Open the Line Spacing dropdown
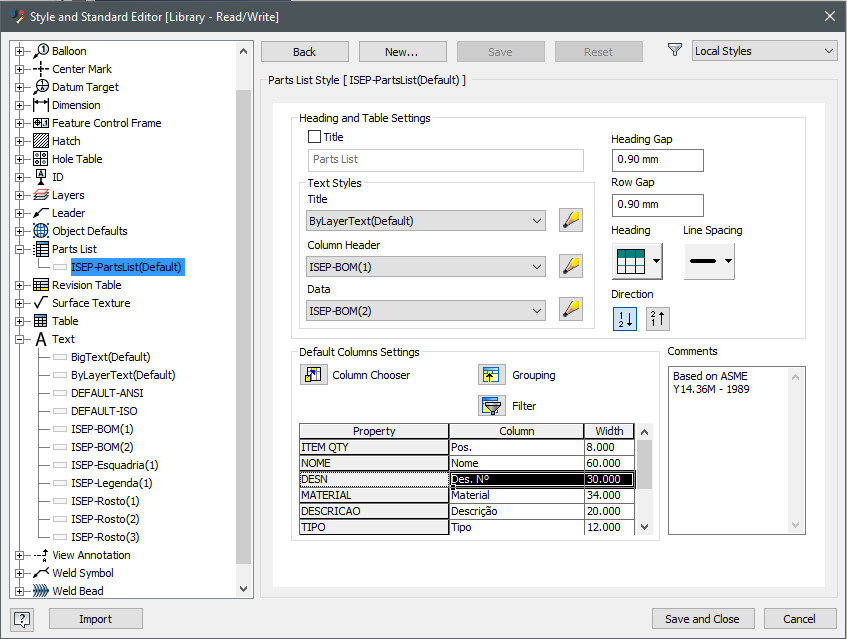847x639 pixels. pos(709,261)
